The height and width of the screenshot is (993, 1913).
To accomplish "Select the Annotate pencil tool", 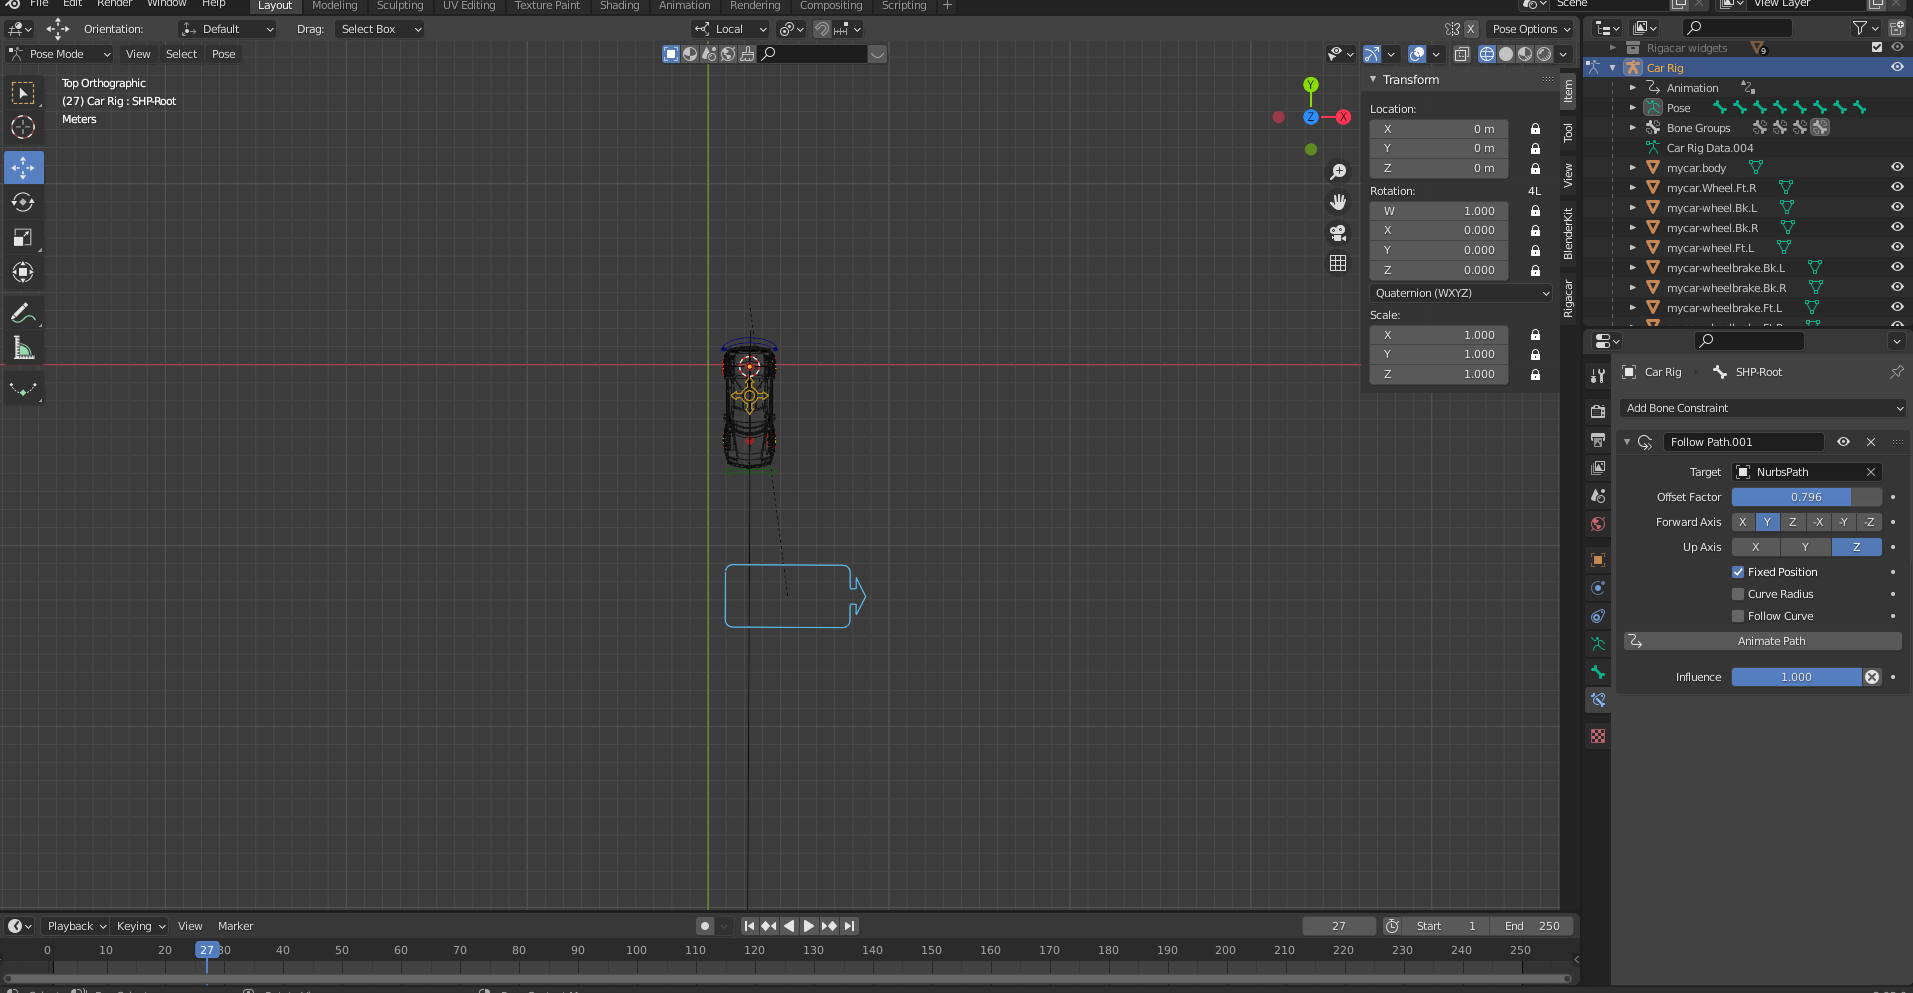I will pos(23,313).
